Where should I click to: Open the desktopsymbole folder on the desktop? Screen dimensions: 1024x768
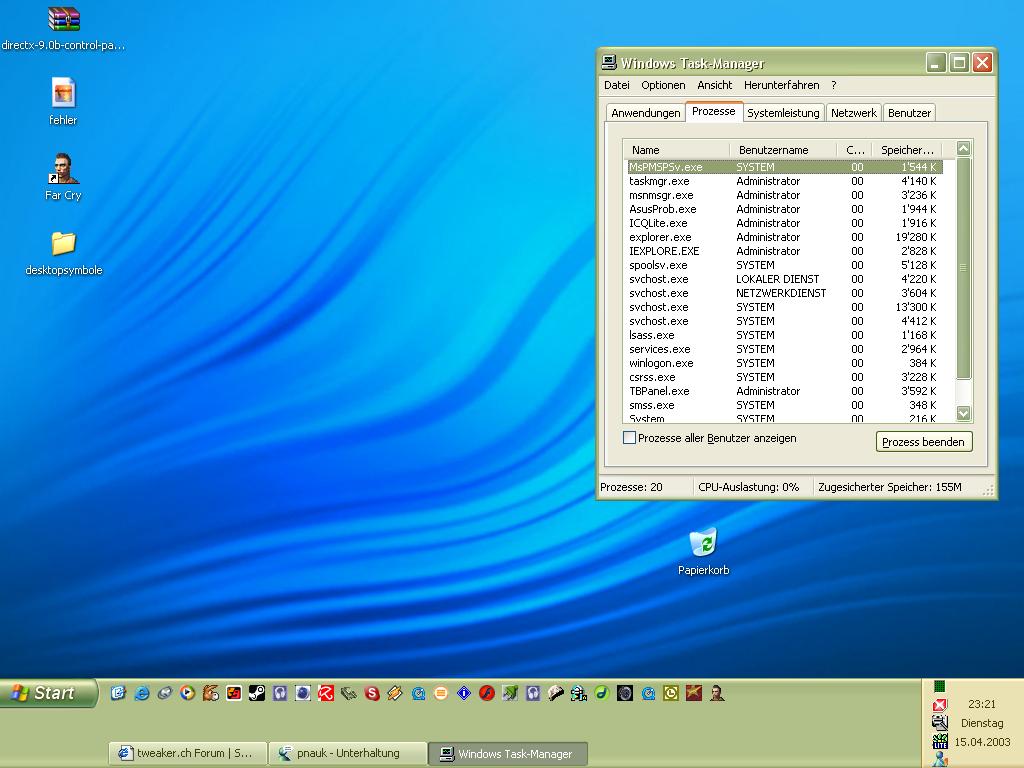[63, 244]
